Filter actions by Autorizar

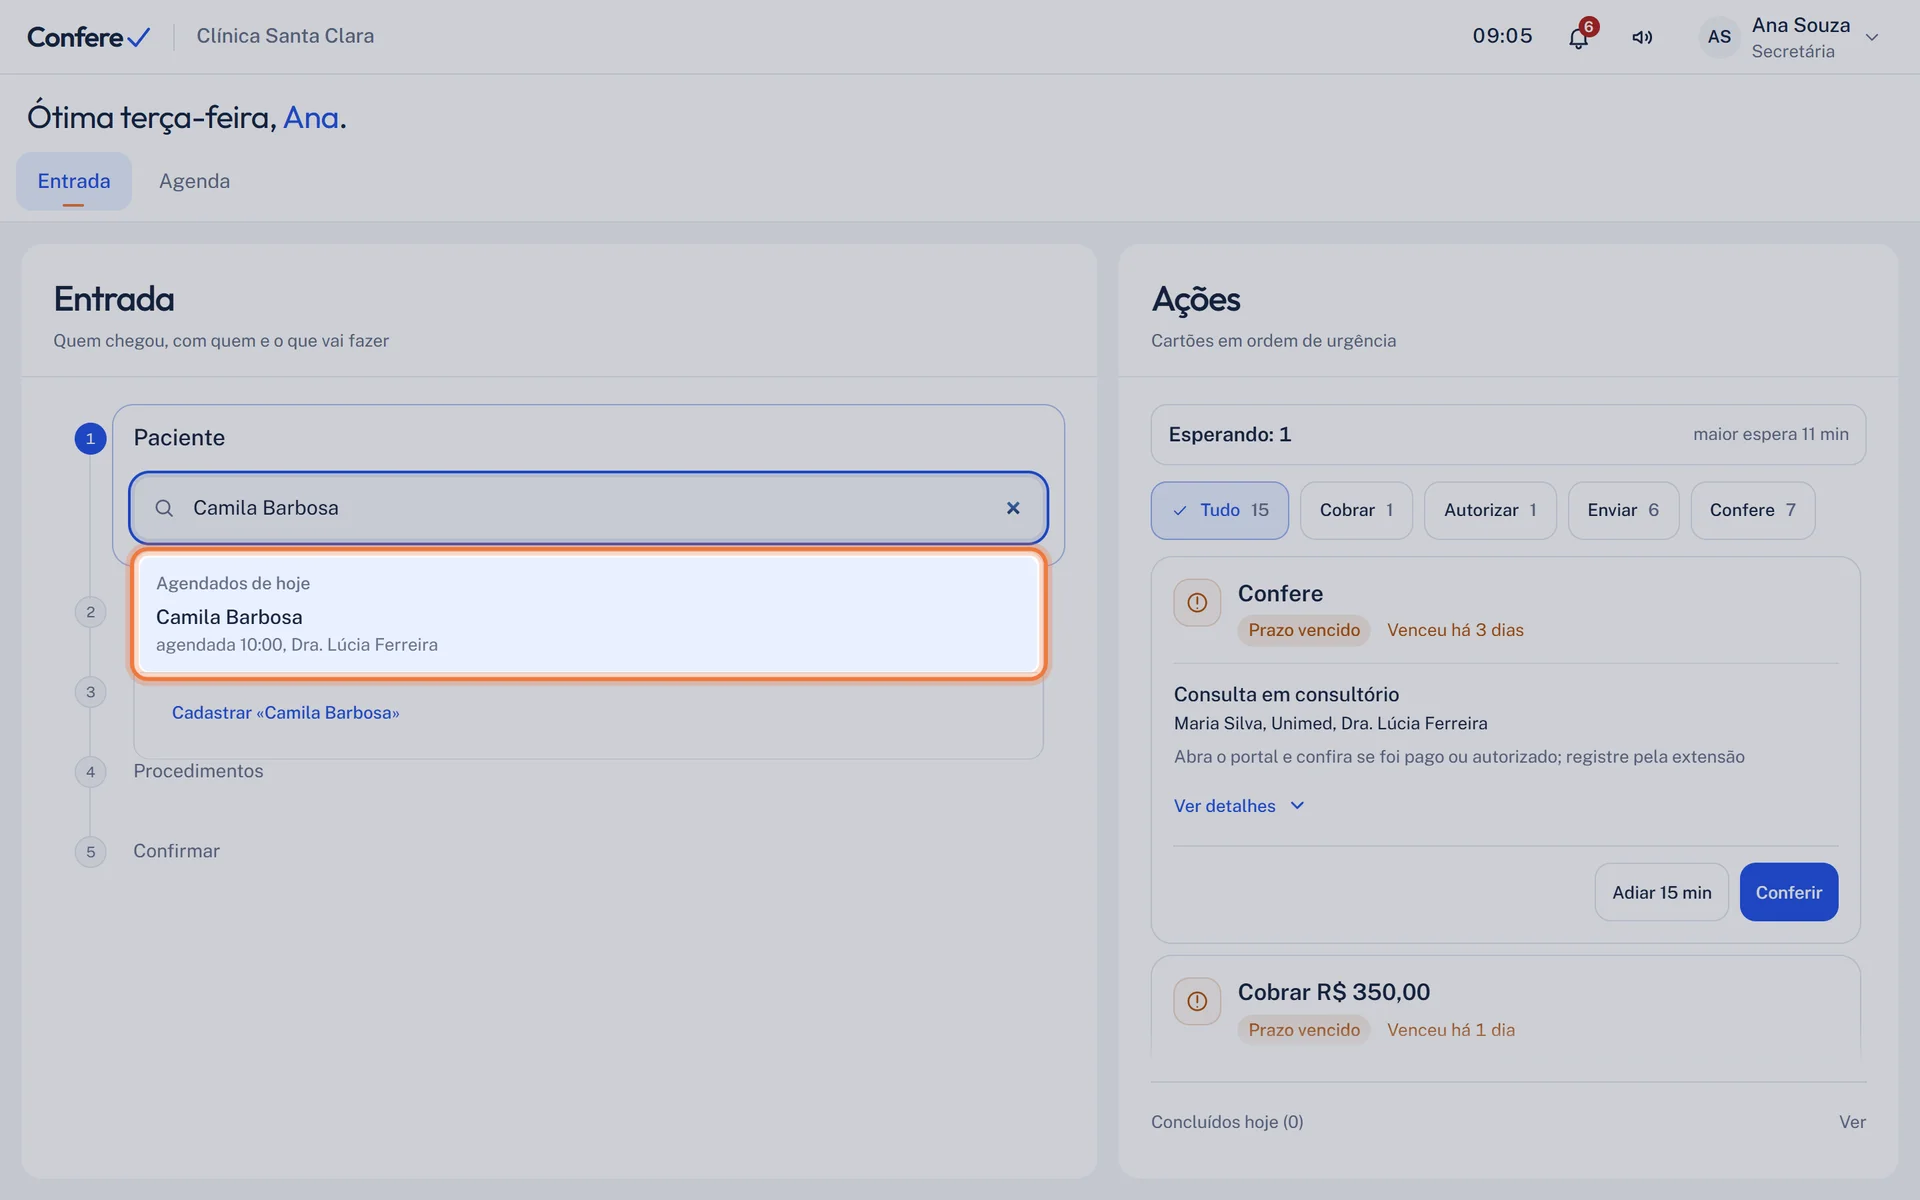(1490, 510)
